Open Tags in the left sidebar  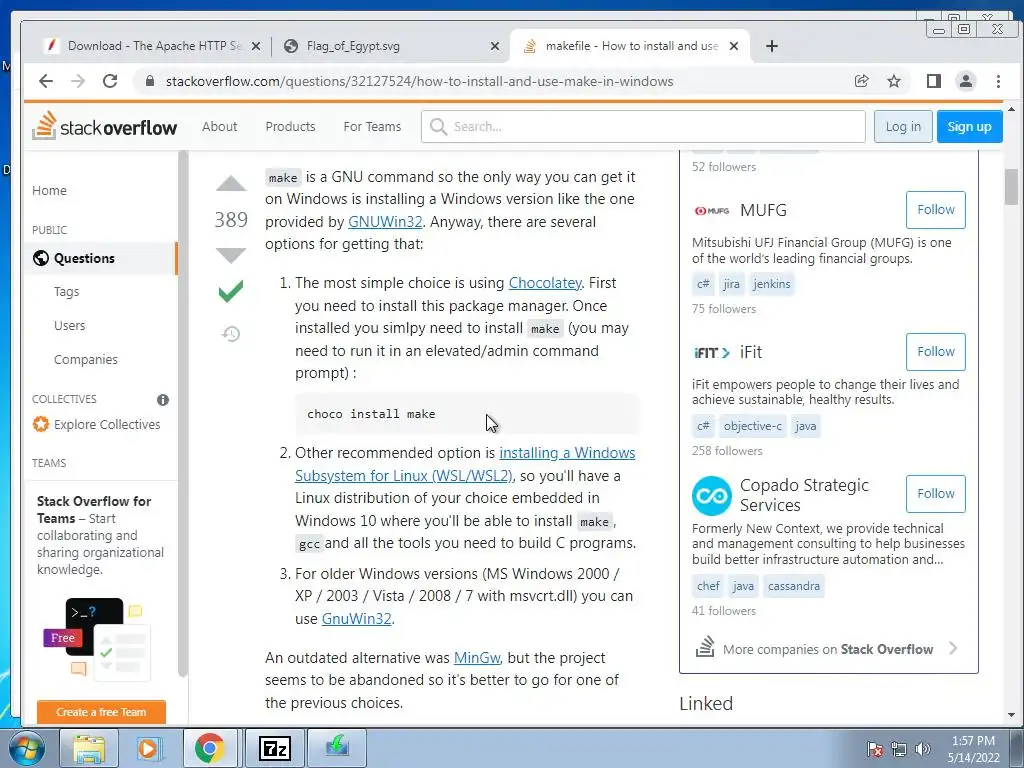(x=67, y=292)
